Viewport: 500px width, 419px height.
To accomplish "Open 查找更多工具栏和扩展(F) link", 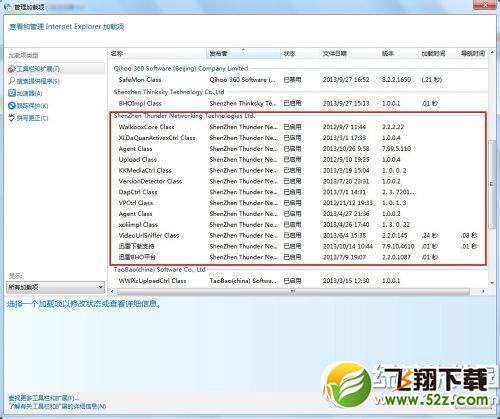I will point(44,398).
